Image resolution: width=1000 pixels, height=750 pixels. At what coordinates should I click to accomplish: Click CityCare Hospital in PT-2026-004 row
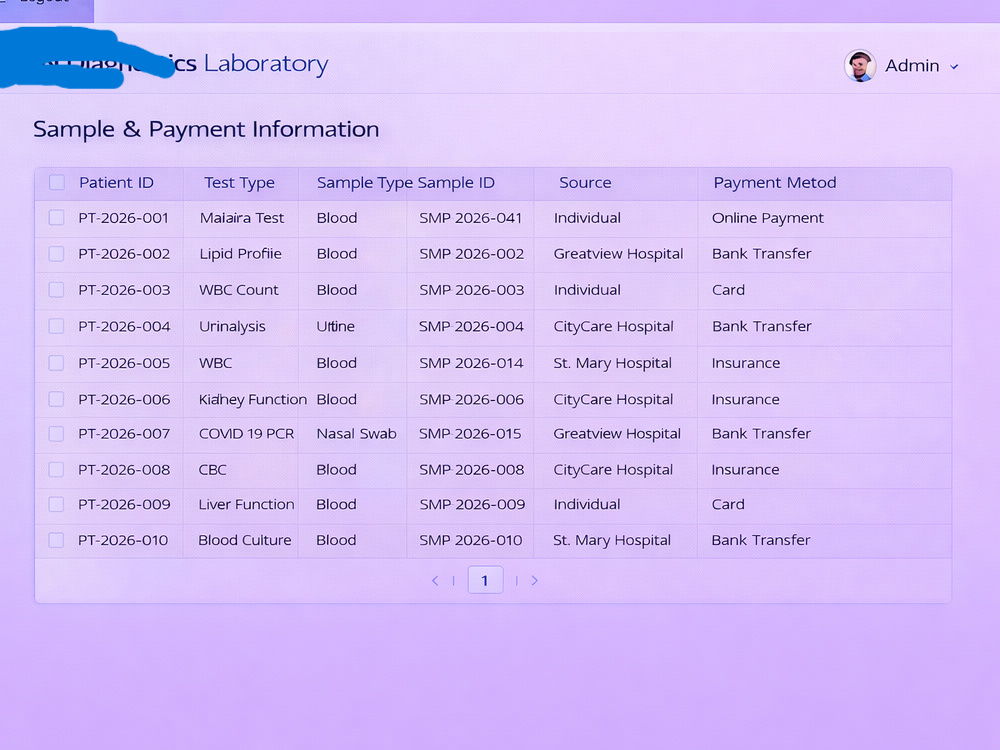pos(613,327)
